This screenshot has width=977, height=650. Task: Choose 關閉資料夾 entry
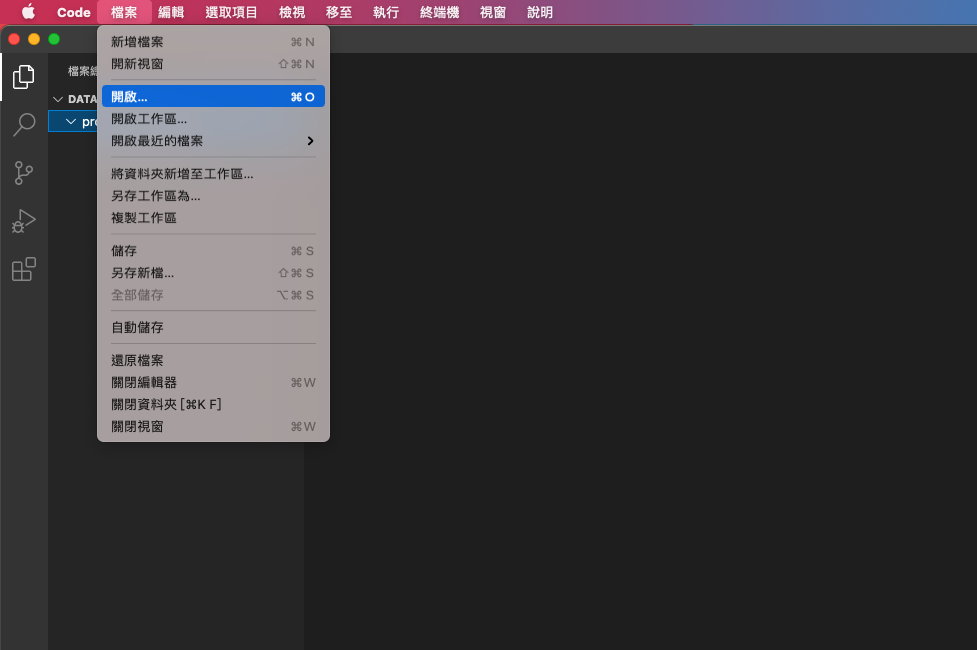pyautogui.click(x=213, y=404)
